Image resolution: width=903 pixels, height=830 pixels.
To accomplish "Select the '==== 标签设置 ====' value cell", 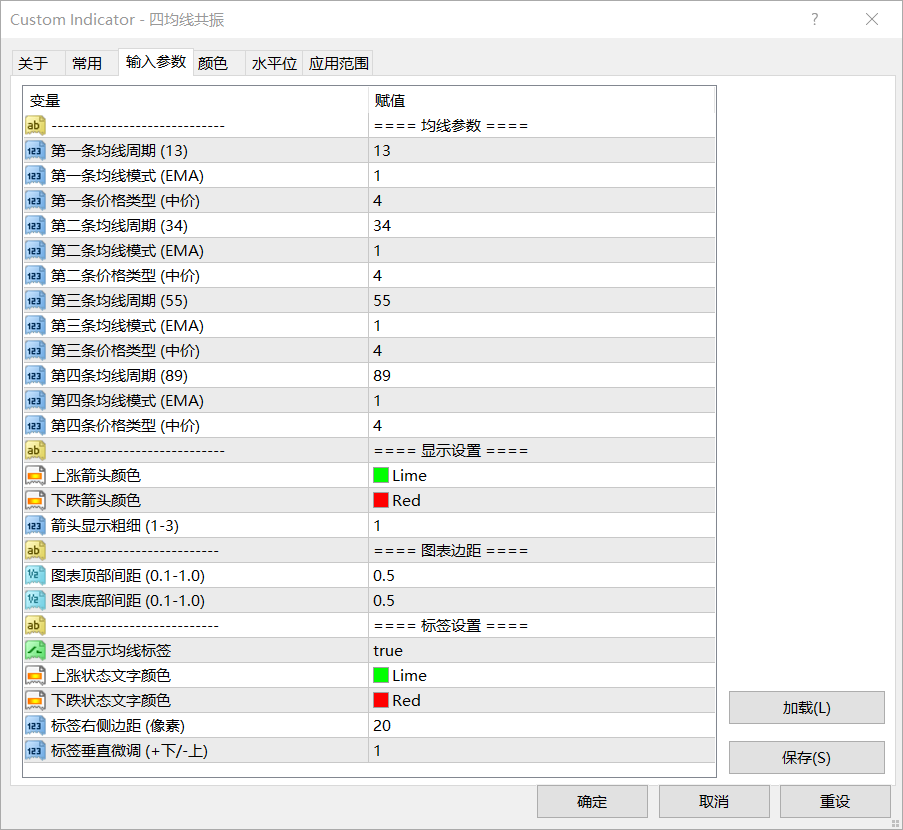I will [x=542, y=626].
